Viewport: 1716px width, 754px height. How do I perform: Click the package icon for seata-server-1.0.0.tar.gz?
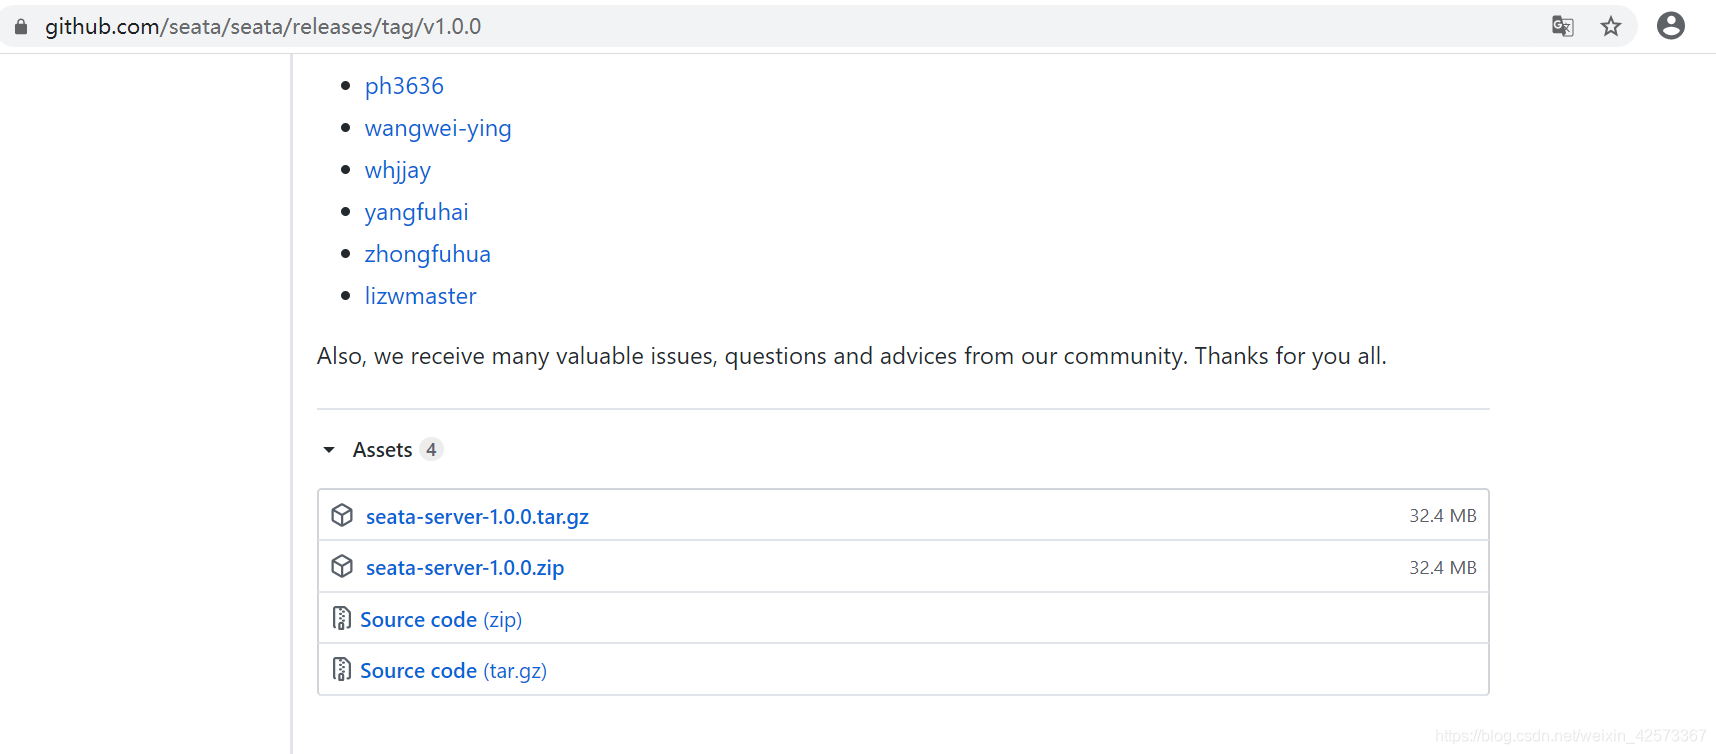tap(342, 515)
